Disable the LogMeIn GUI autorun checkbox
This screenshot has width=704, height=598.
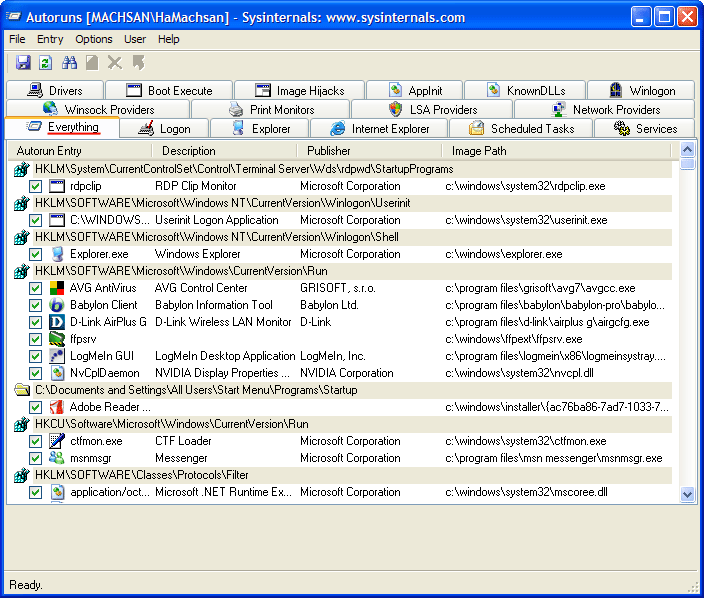(x=36, y=356)
